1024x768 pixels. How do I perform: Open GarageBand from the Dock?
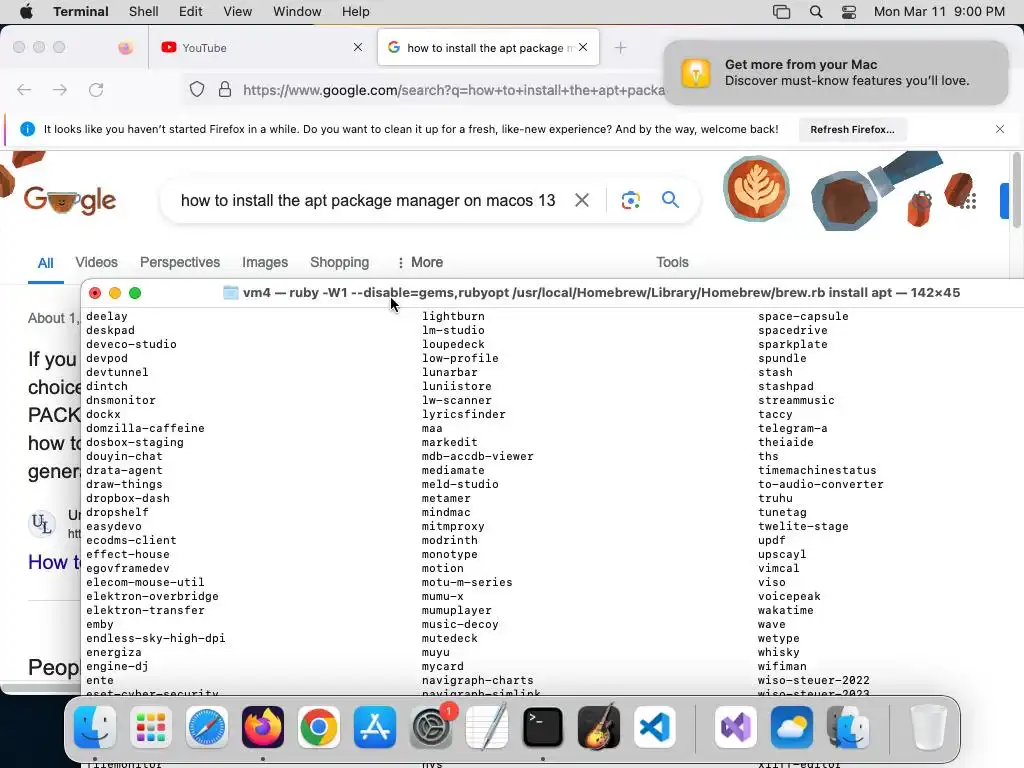click(x=599, y=727)
